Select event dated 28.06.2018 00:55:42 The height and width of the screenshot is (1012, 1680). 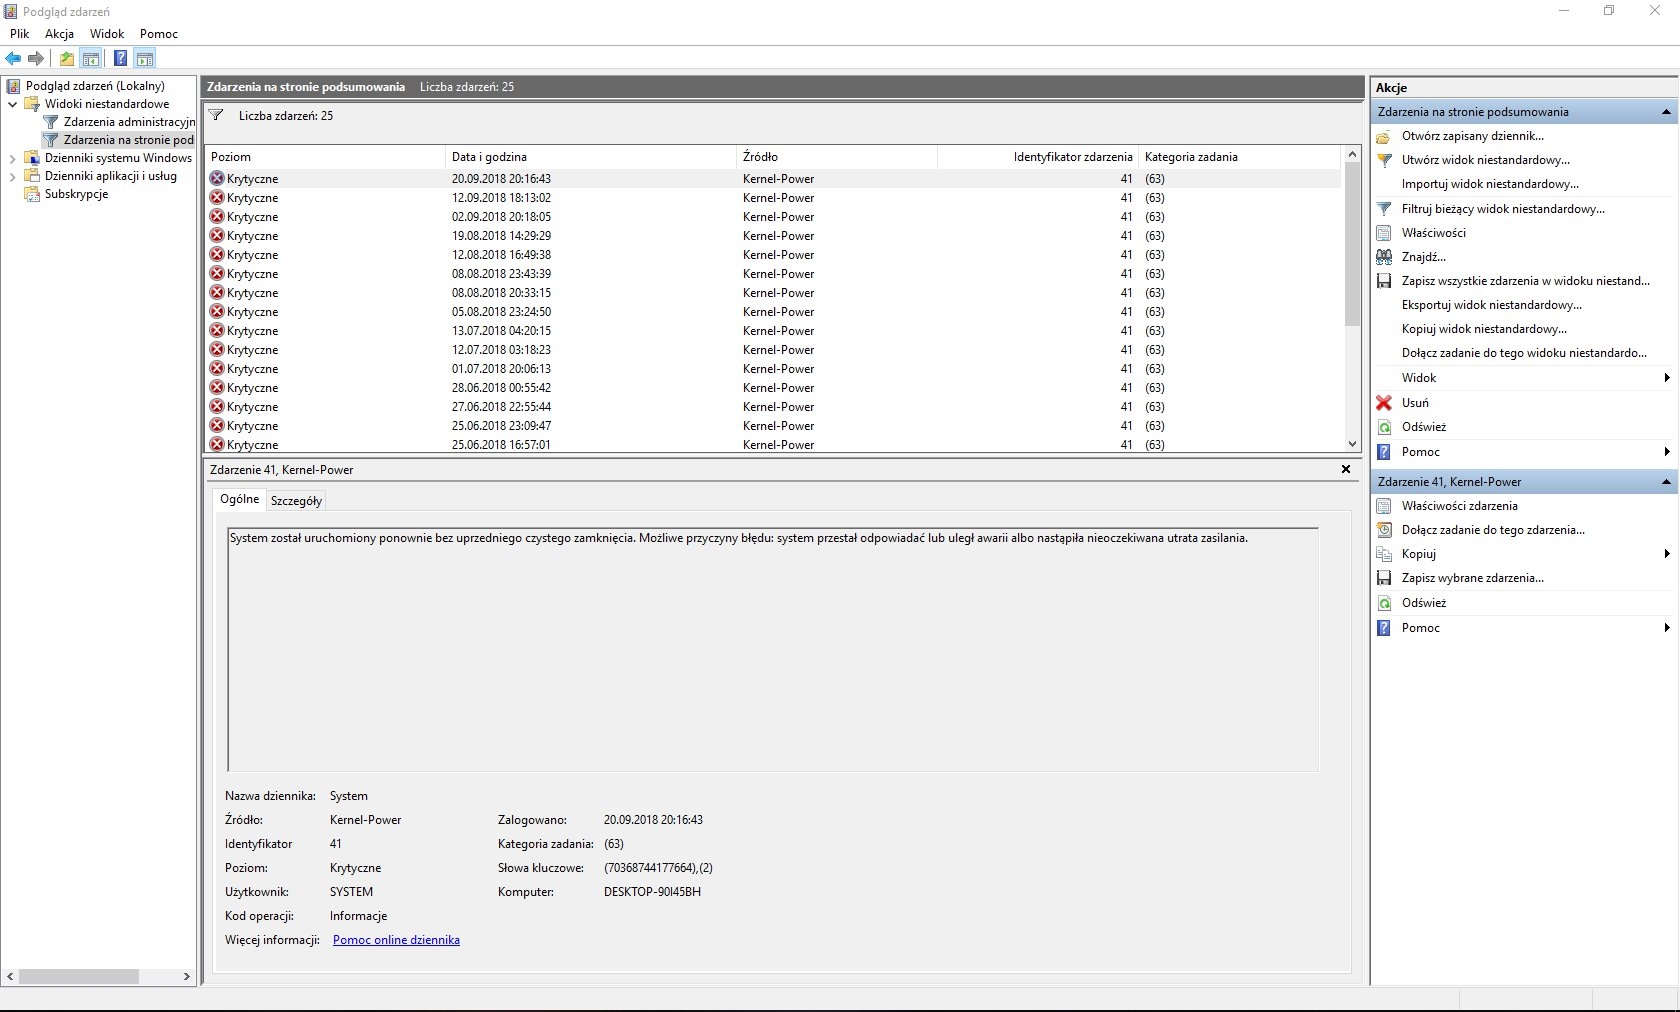click(x=773, y=388)
